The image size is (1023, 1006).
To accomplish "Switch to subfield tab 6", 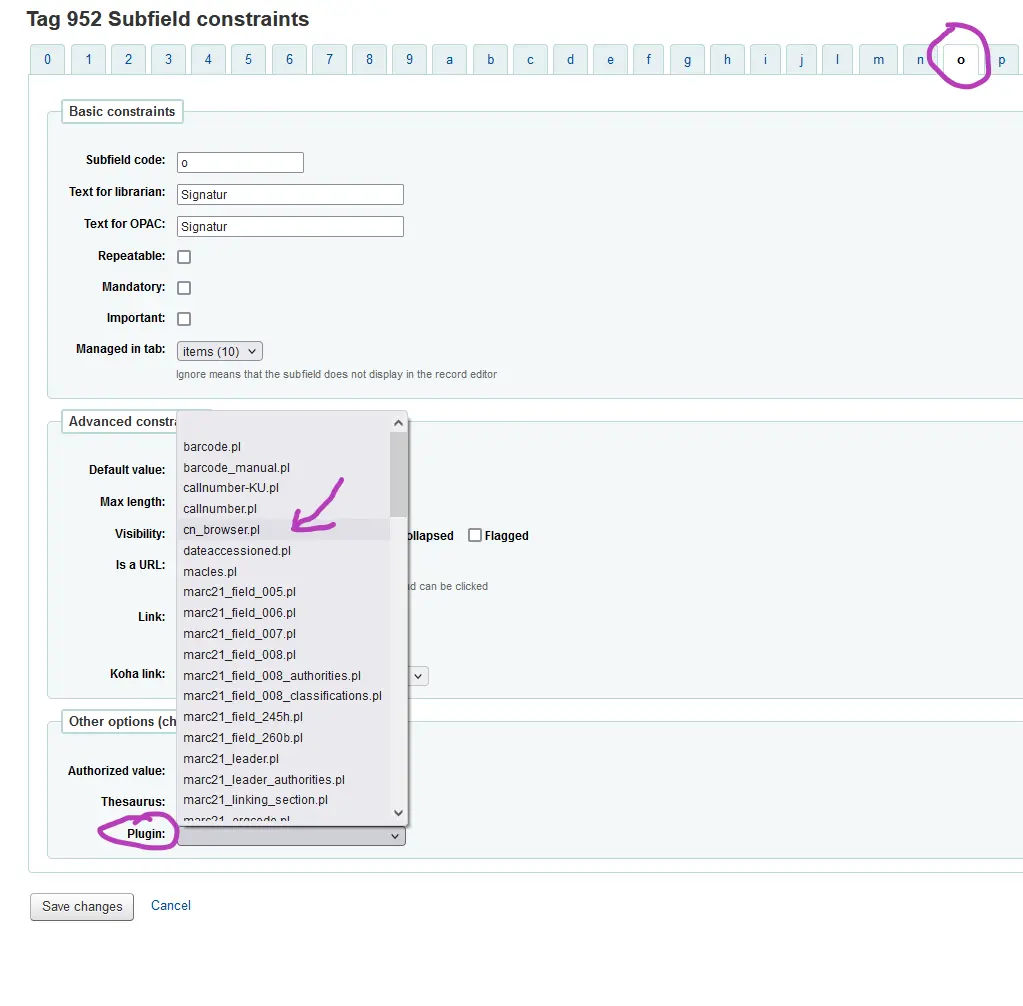I will point(289,59).
